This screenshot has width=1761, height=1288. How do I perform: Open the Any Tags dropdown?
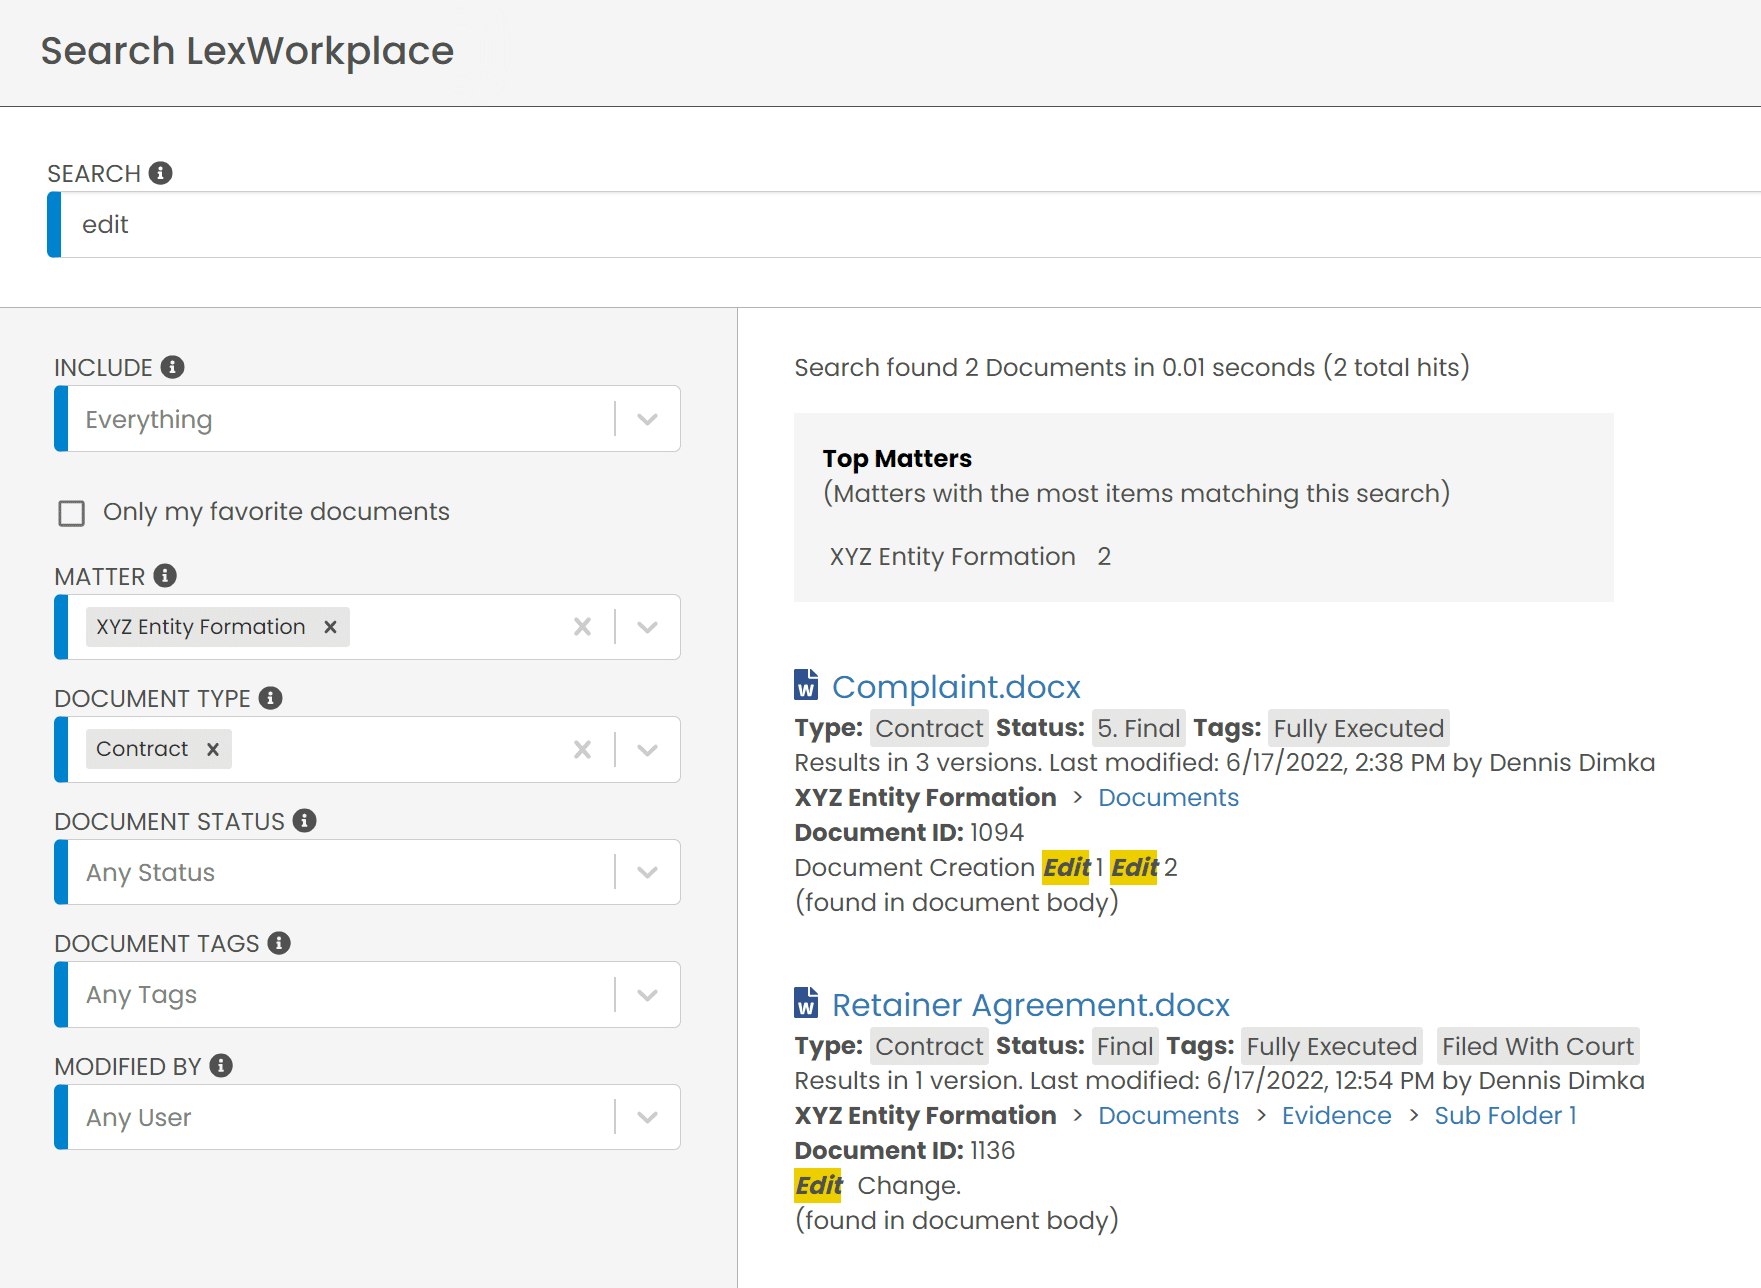(367, 994)
